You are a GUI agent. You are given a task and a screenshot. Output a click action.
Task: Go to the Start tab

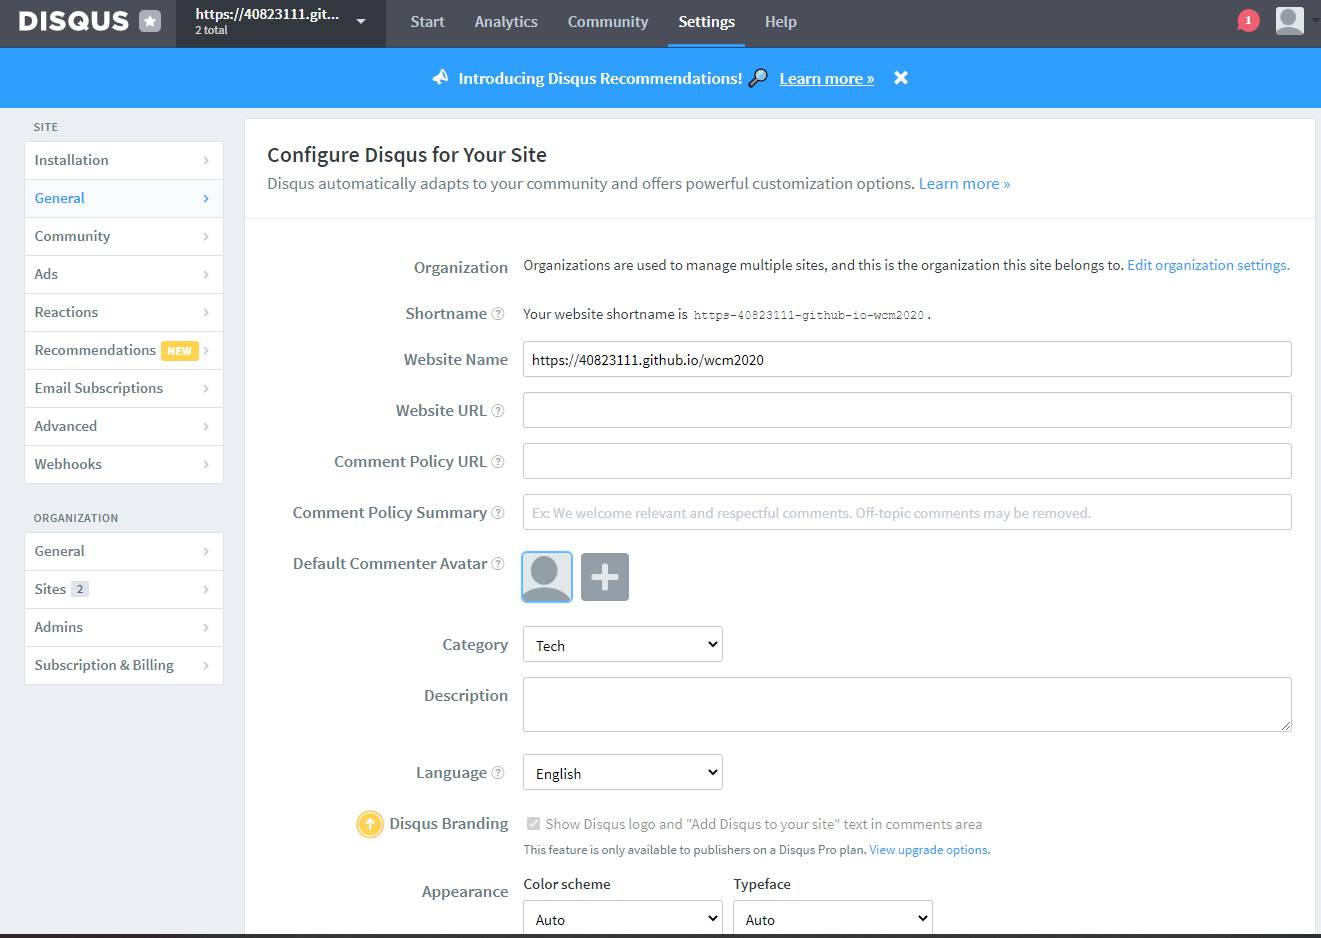point(427,22)
